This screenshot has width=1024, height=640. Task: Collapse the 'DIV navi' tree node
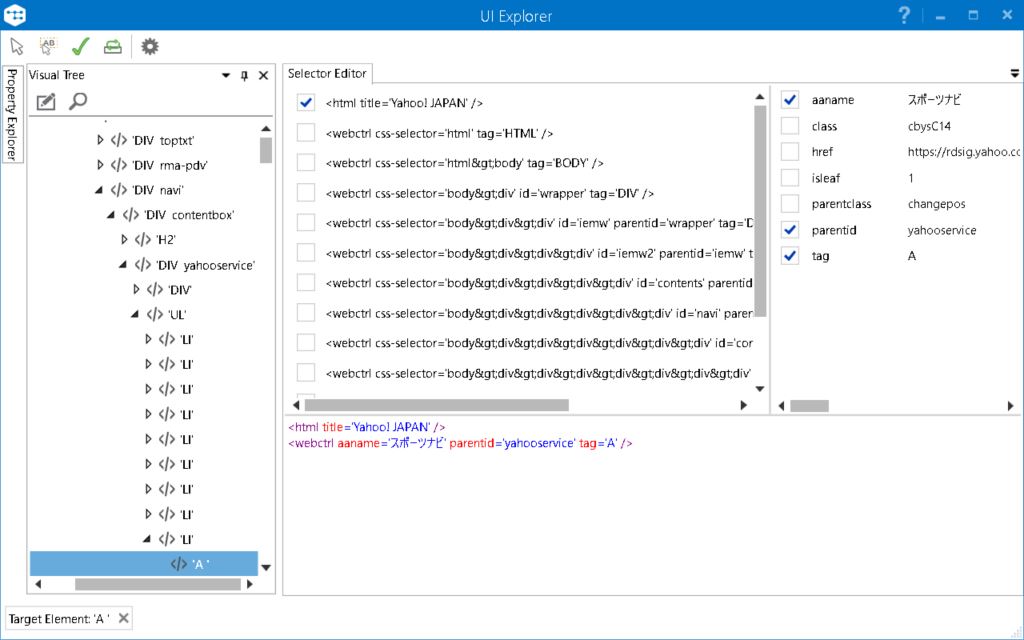99,190
